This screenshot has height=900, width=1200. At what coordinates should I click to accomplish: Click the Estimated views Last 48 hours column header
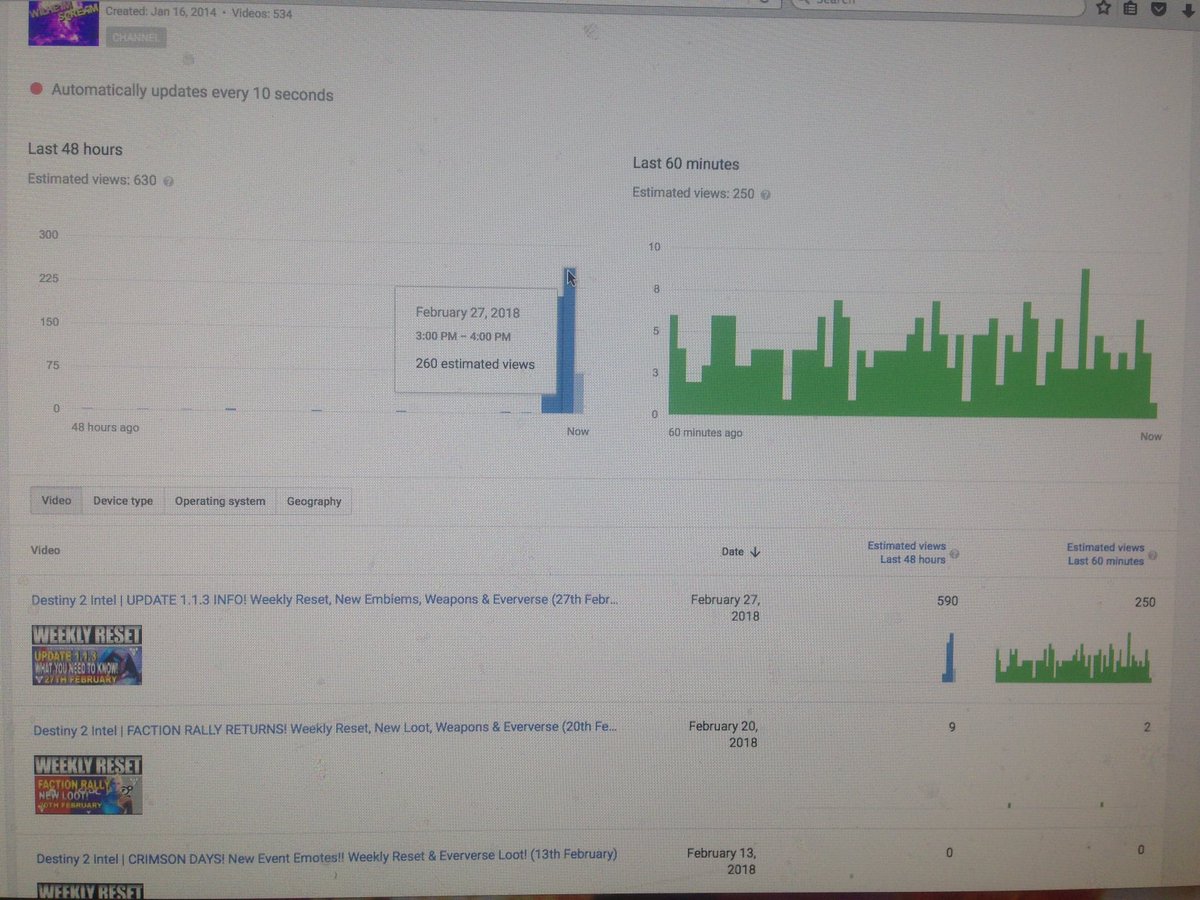tap(906, 553)
